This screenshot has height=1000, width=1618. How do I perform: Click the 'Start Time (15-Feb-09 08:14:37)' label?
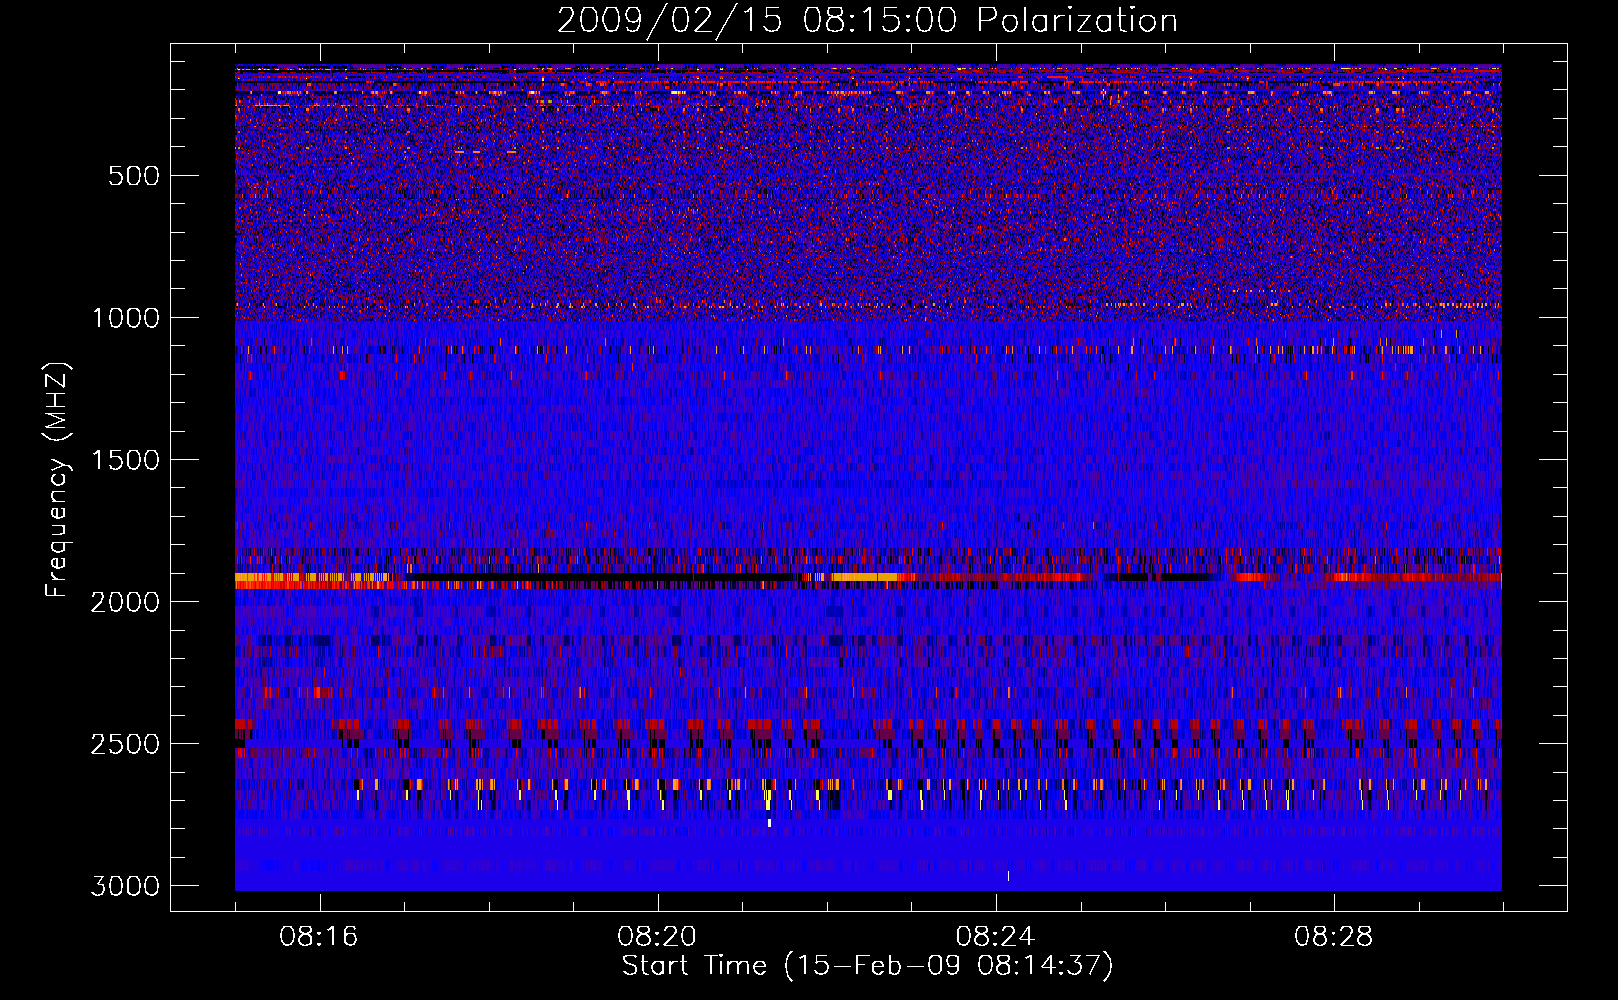(x=867, y=966)
